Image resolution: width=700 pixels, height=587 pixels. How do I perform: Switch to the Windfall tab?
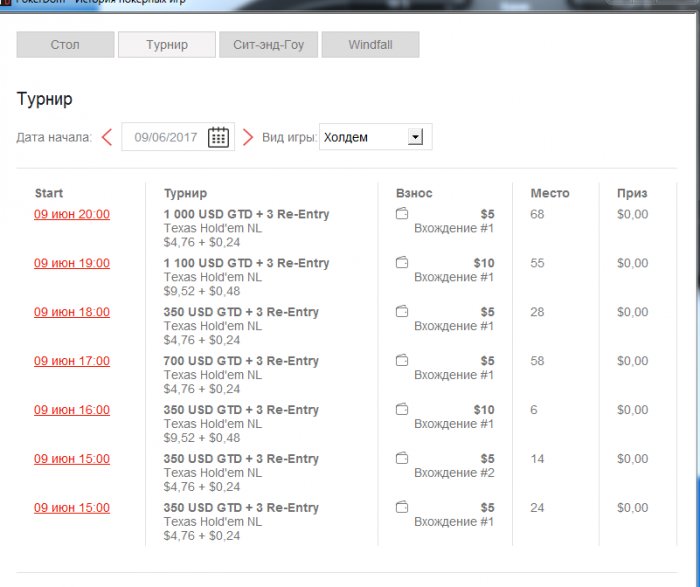pyautogui.click(x=371, y=45)
